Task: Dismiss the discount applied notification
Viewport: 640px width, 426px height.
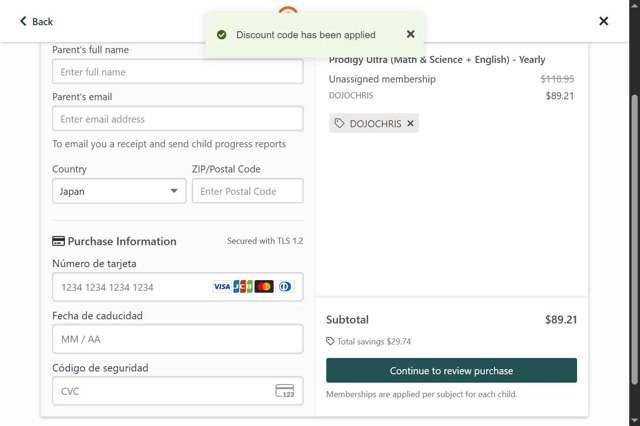Action: point(410,34)
